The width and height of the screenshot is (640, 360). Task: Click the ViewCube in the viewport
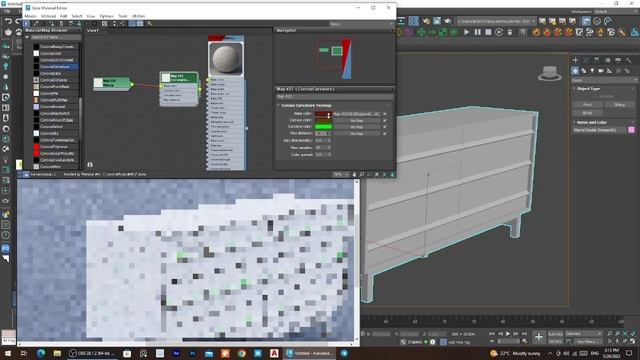click(x=549, y=74)
